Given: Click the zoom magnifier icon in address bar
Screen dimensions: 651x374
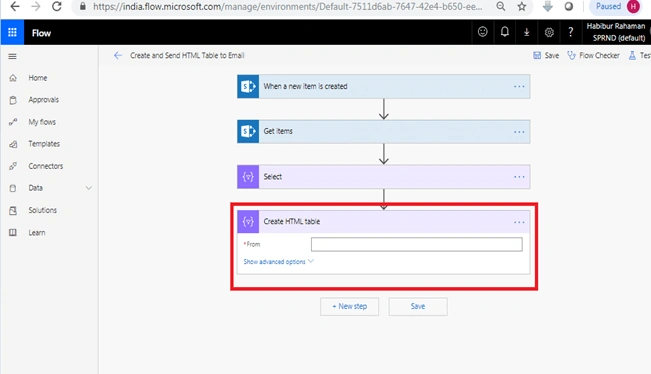Looking at the screenshot, I should 501,6.
